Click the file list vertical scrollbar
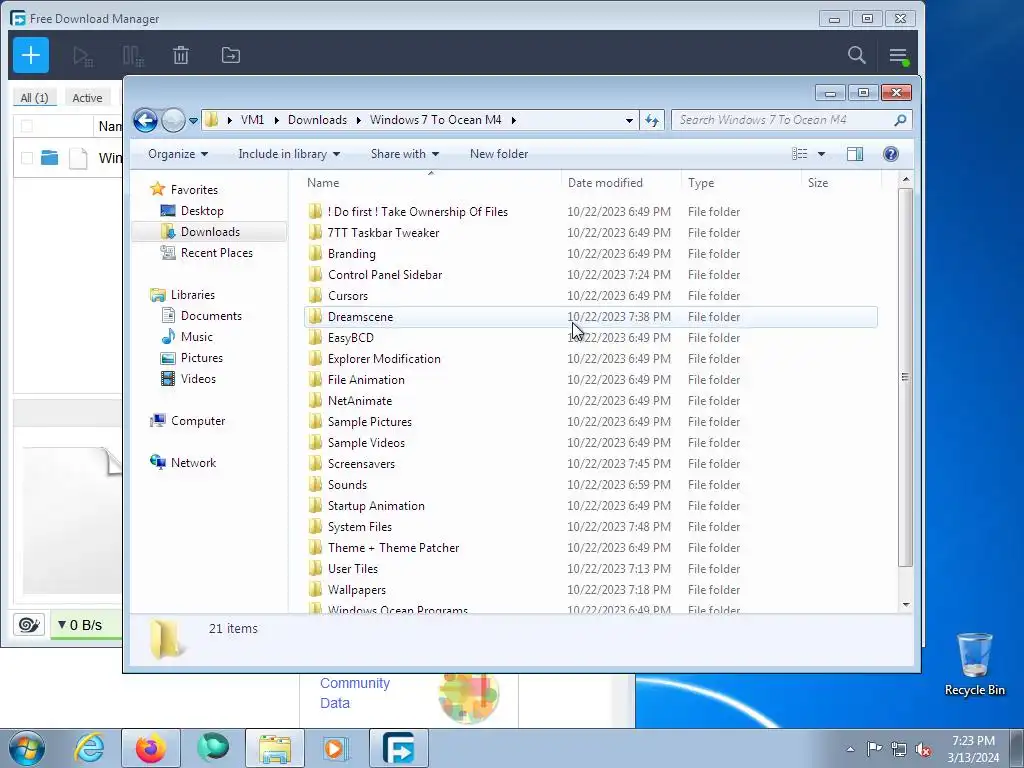 pos(905,377)
